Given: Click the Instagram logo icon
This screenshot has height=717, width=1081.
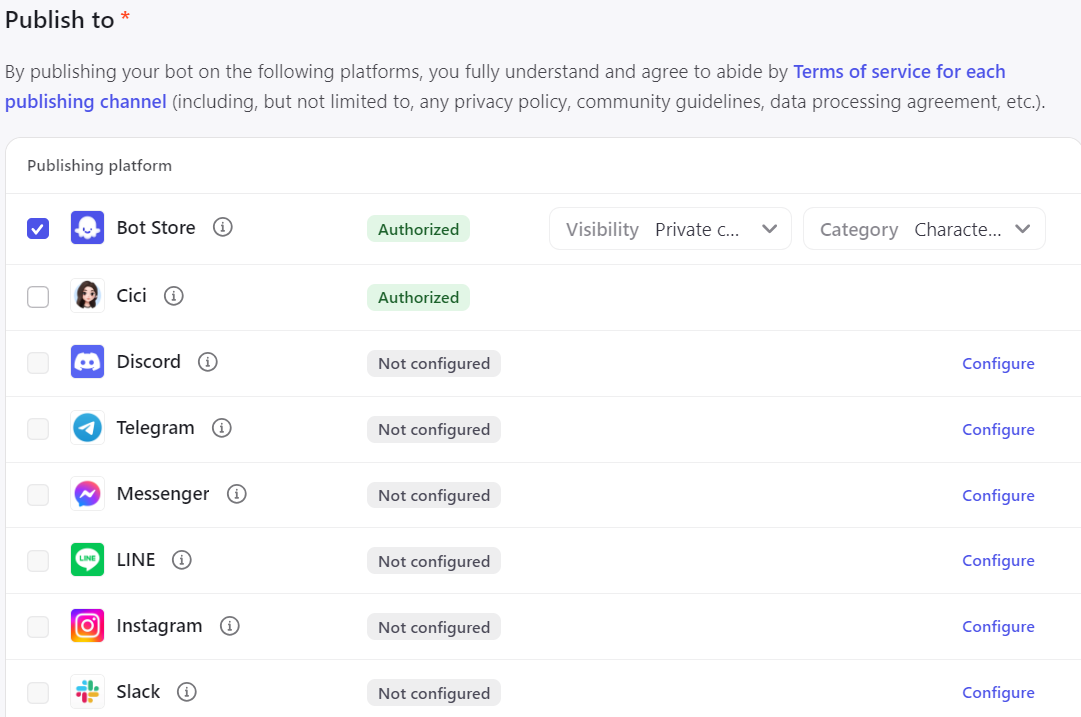Looking at the screenshot, I should point(88,626).
